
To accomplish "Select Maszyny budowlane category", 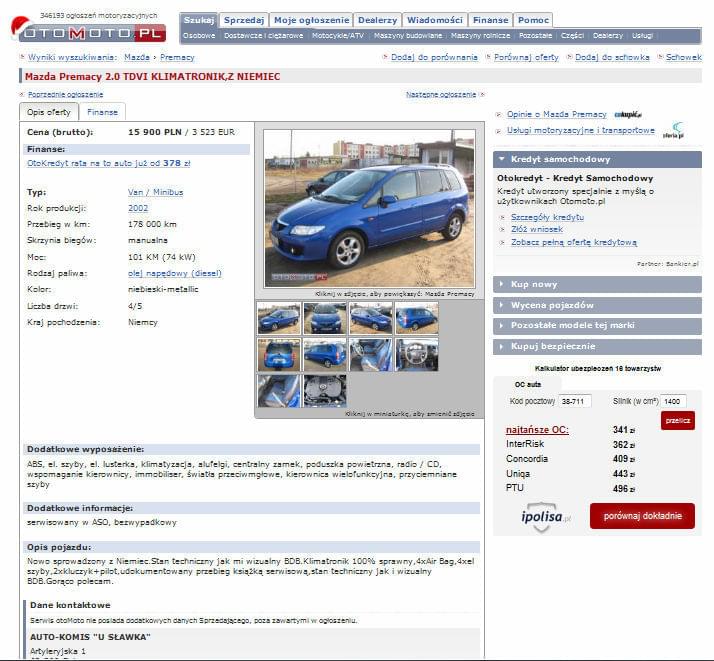I will pos(408,36).
